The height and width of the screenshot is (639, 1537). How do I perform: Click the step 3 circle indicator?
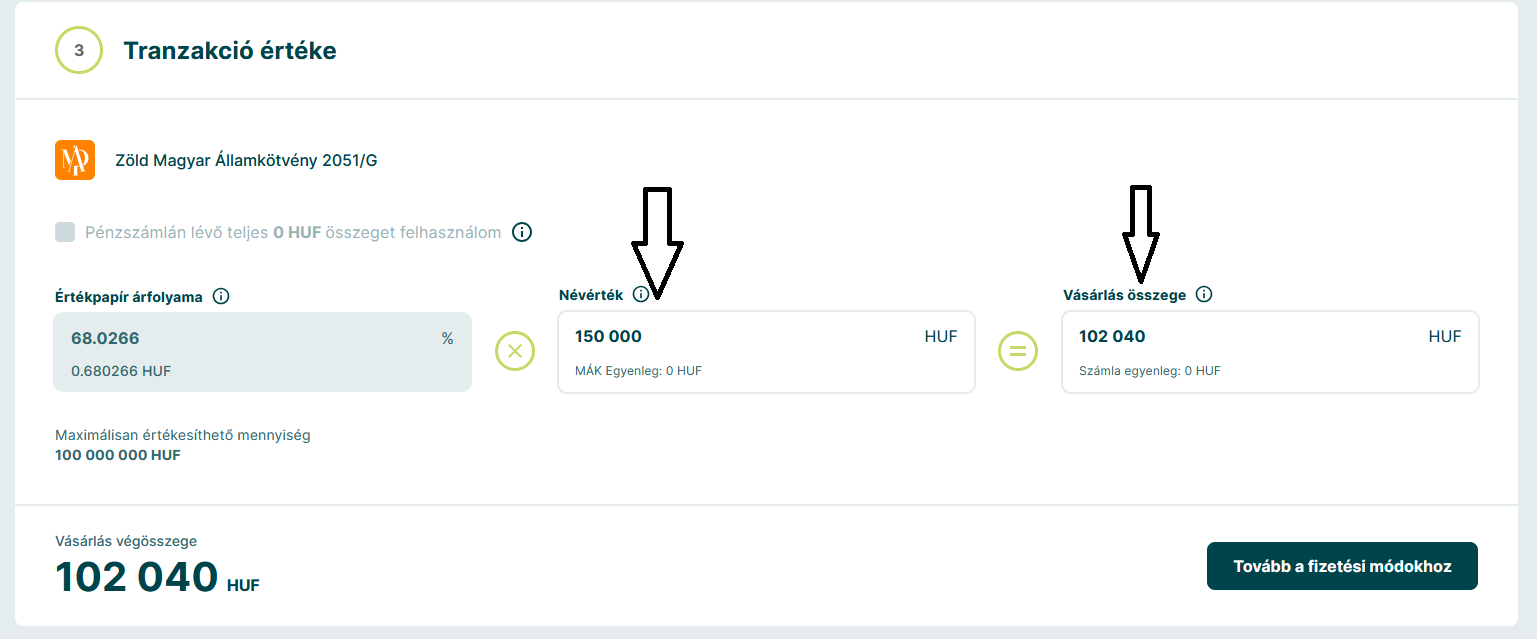[79, 50]
